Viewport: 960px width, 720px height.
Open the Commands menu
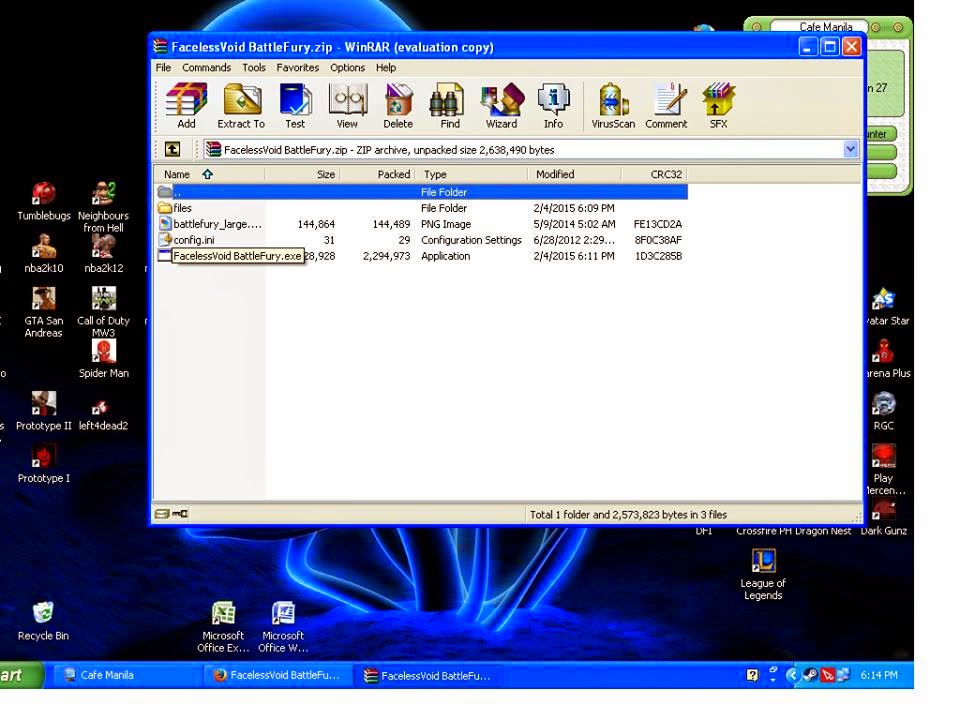tap(206, 67)
